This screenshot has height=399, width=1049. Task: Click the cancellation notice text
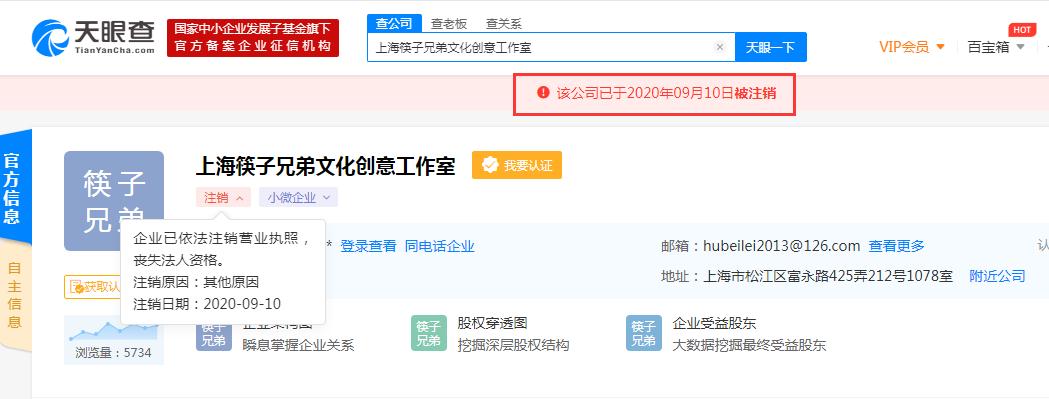click(x=666, y=93)
